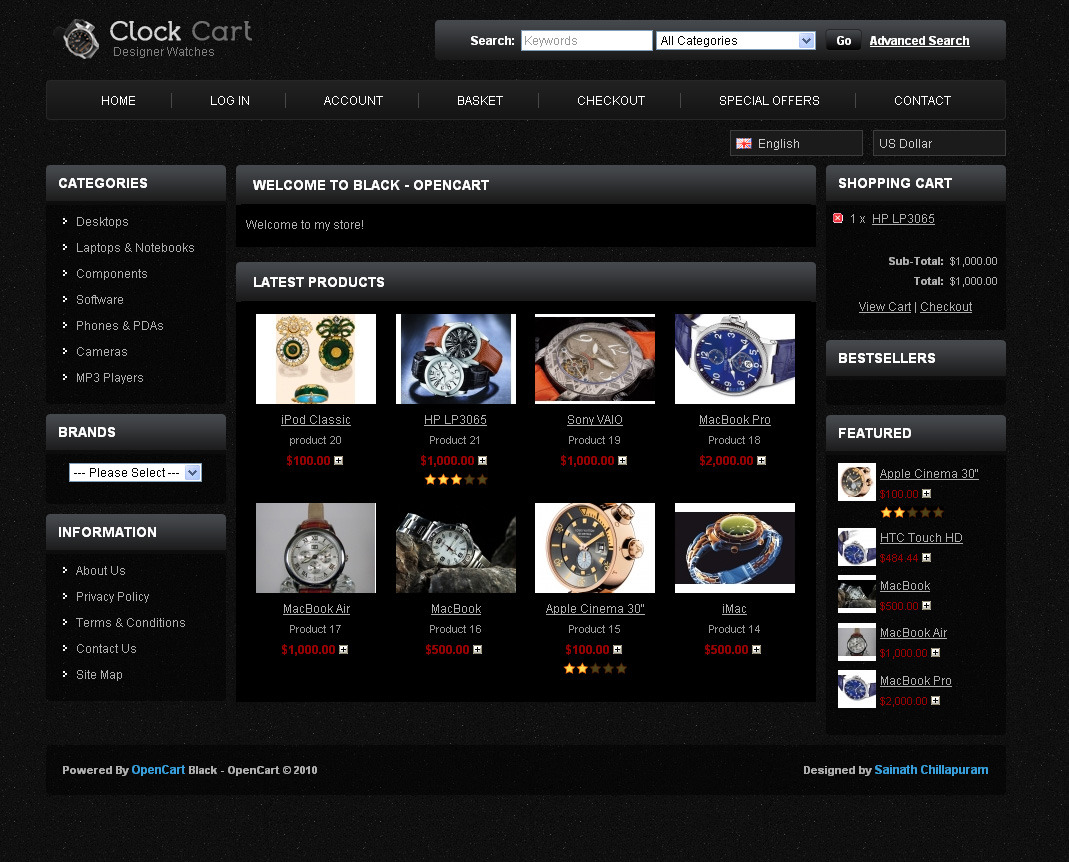Click the Go search button
Image resolution: width=1069 pixels, height=862 pixels.
tap(843, 41)
